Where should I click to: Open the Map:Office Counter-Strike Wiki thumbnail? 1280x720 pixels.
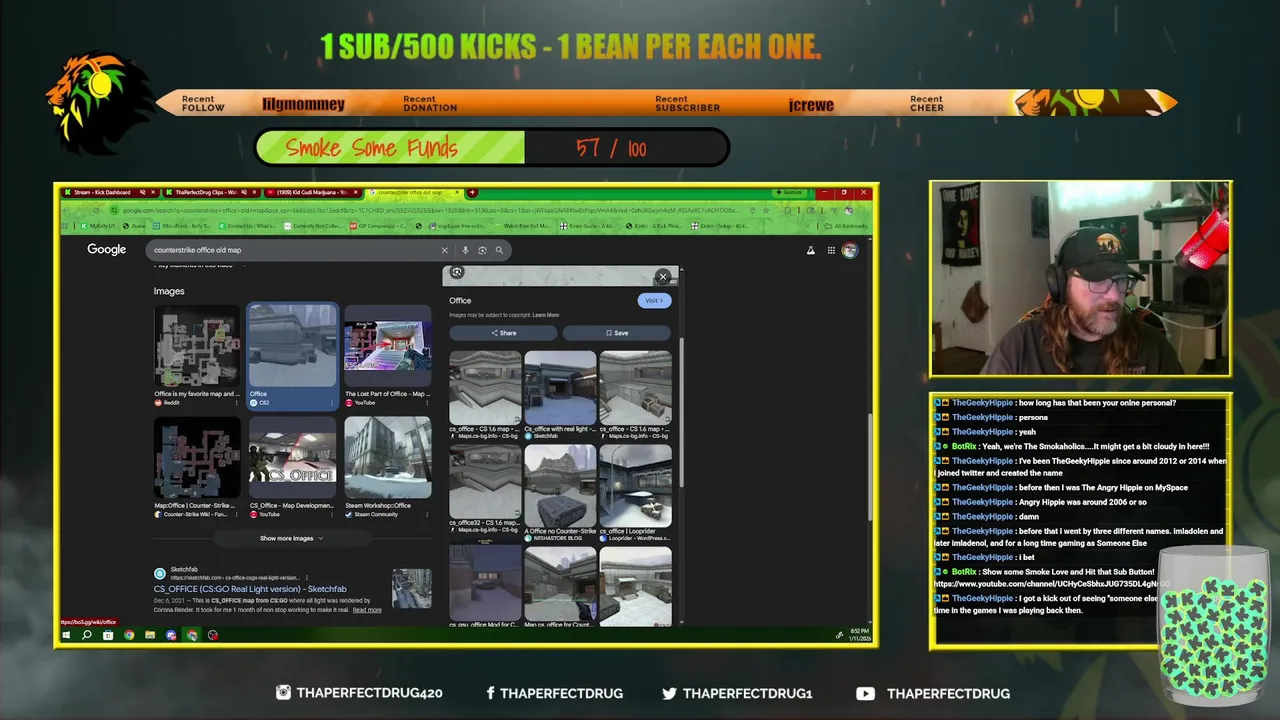[x=197, y=458]
